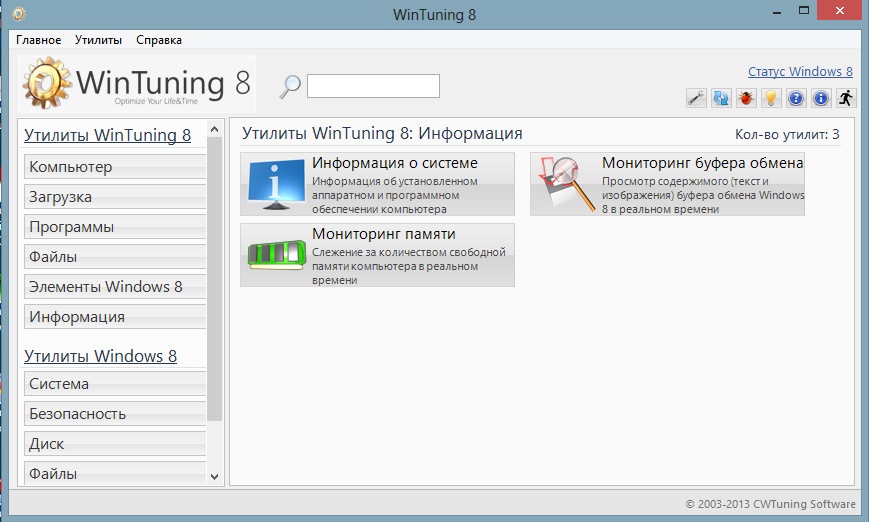Open the Справка menu
This screenshot has width=869, height=522.
coord(158,40)
